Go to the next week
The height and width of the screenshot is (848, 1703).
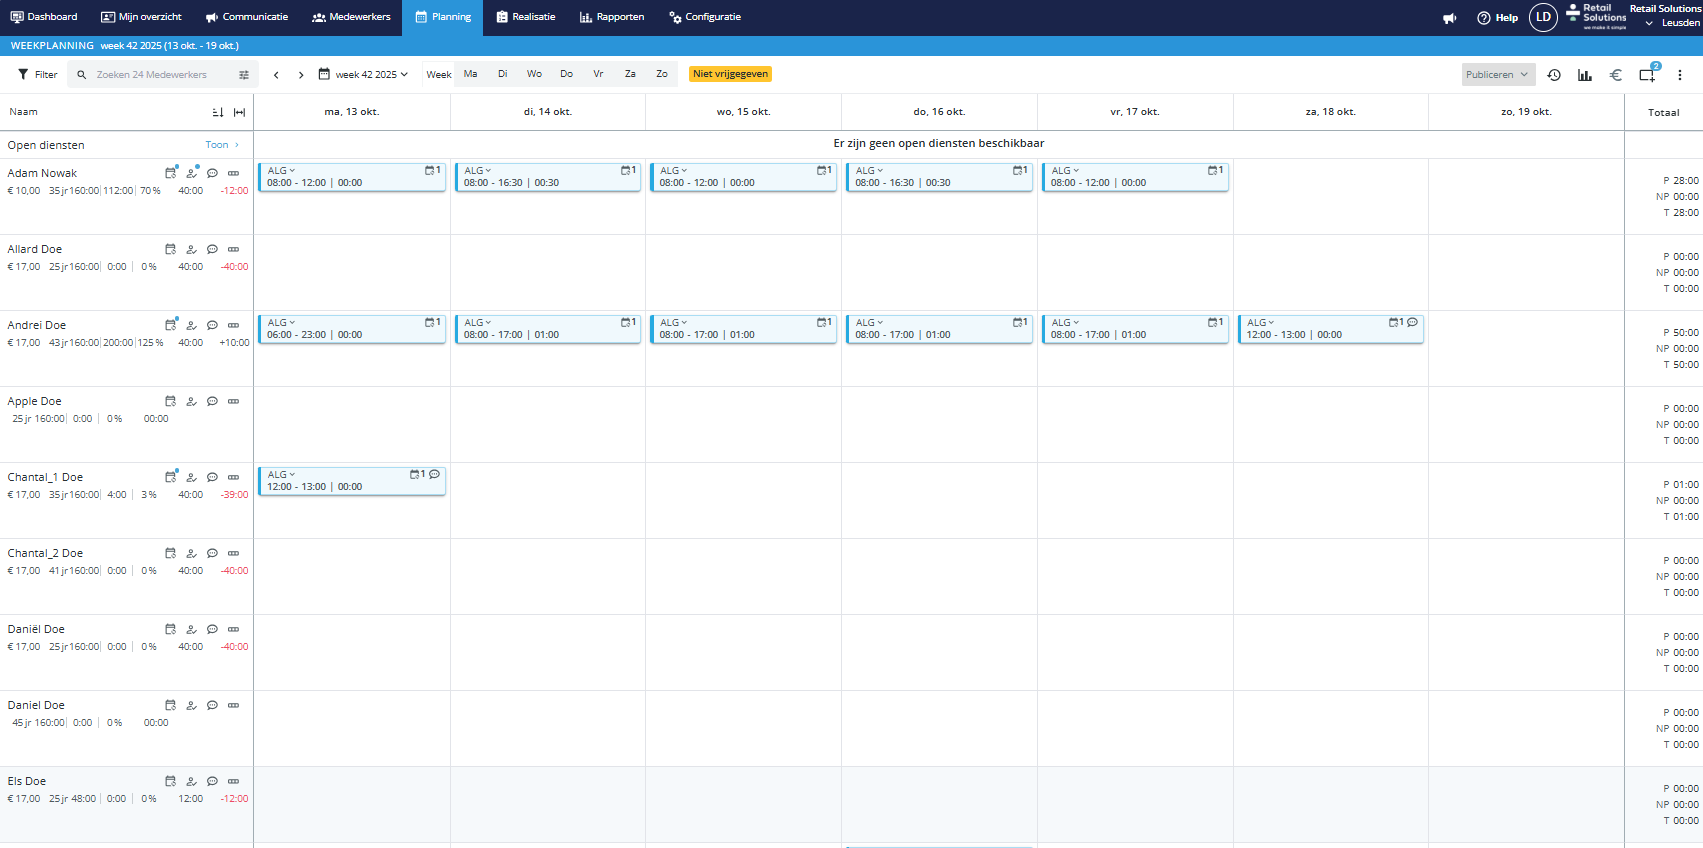(301, 75)
